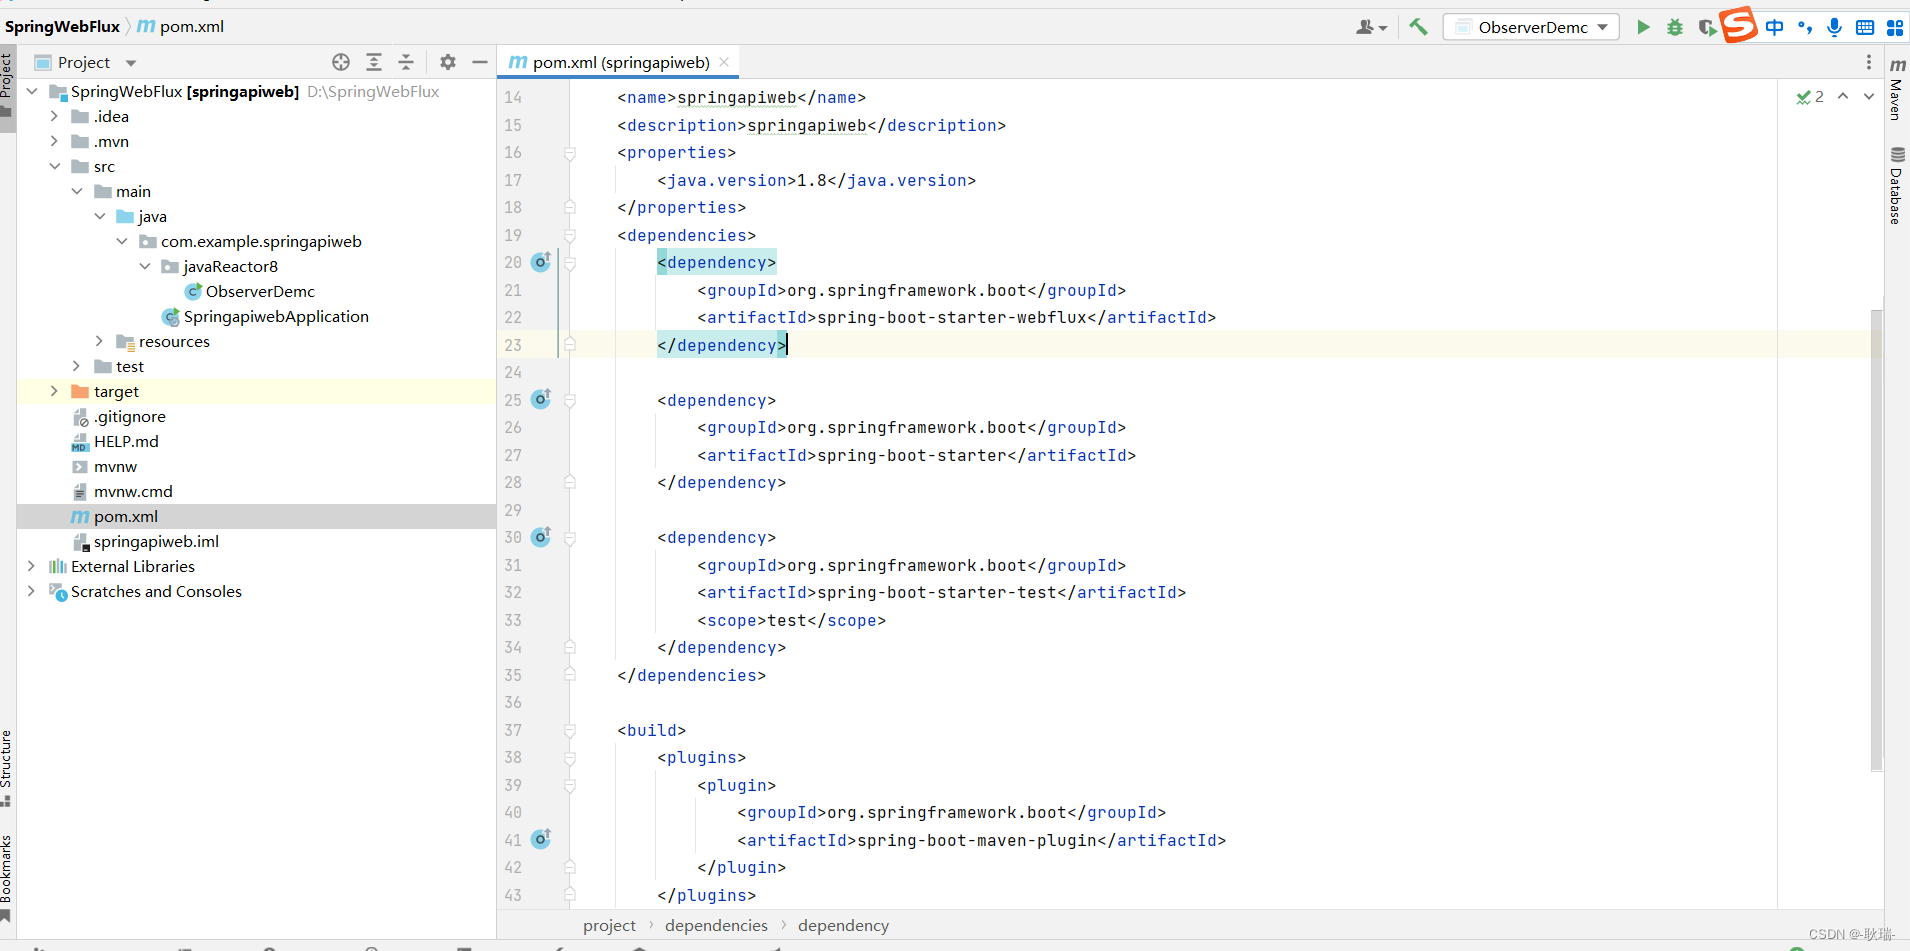Click the gutter marker on line 30

point(541,537)
